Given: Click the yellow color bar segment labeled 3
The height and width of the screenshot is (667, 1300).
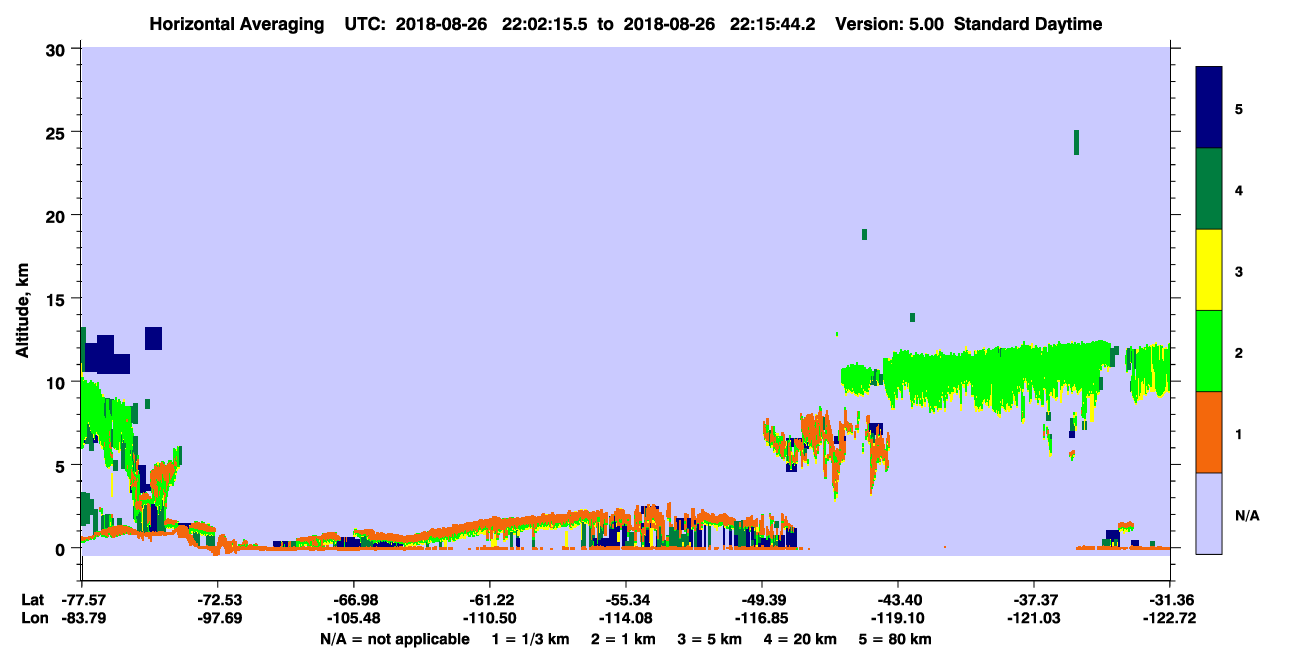Looking at the screenshot, I should (1209, 270).
